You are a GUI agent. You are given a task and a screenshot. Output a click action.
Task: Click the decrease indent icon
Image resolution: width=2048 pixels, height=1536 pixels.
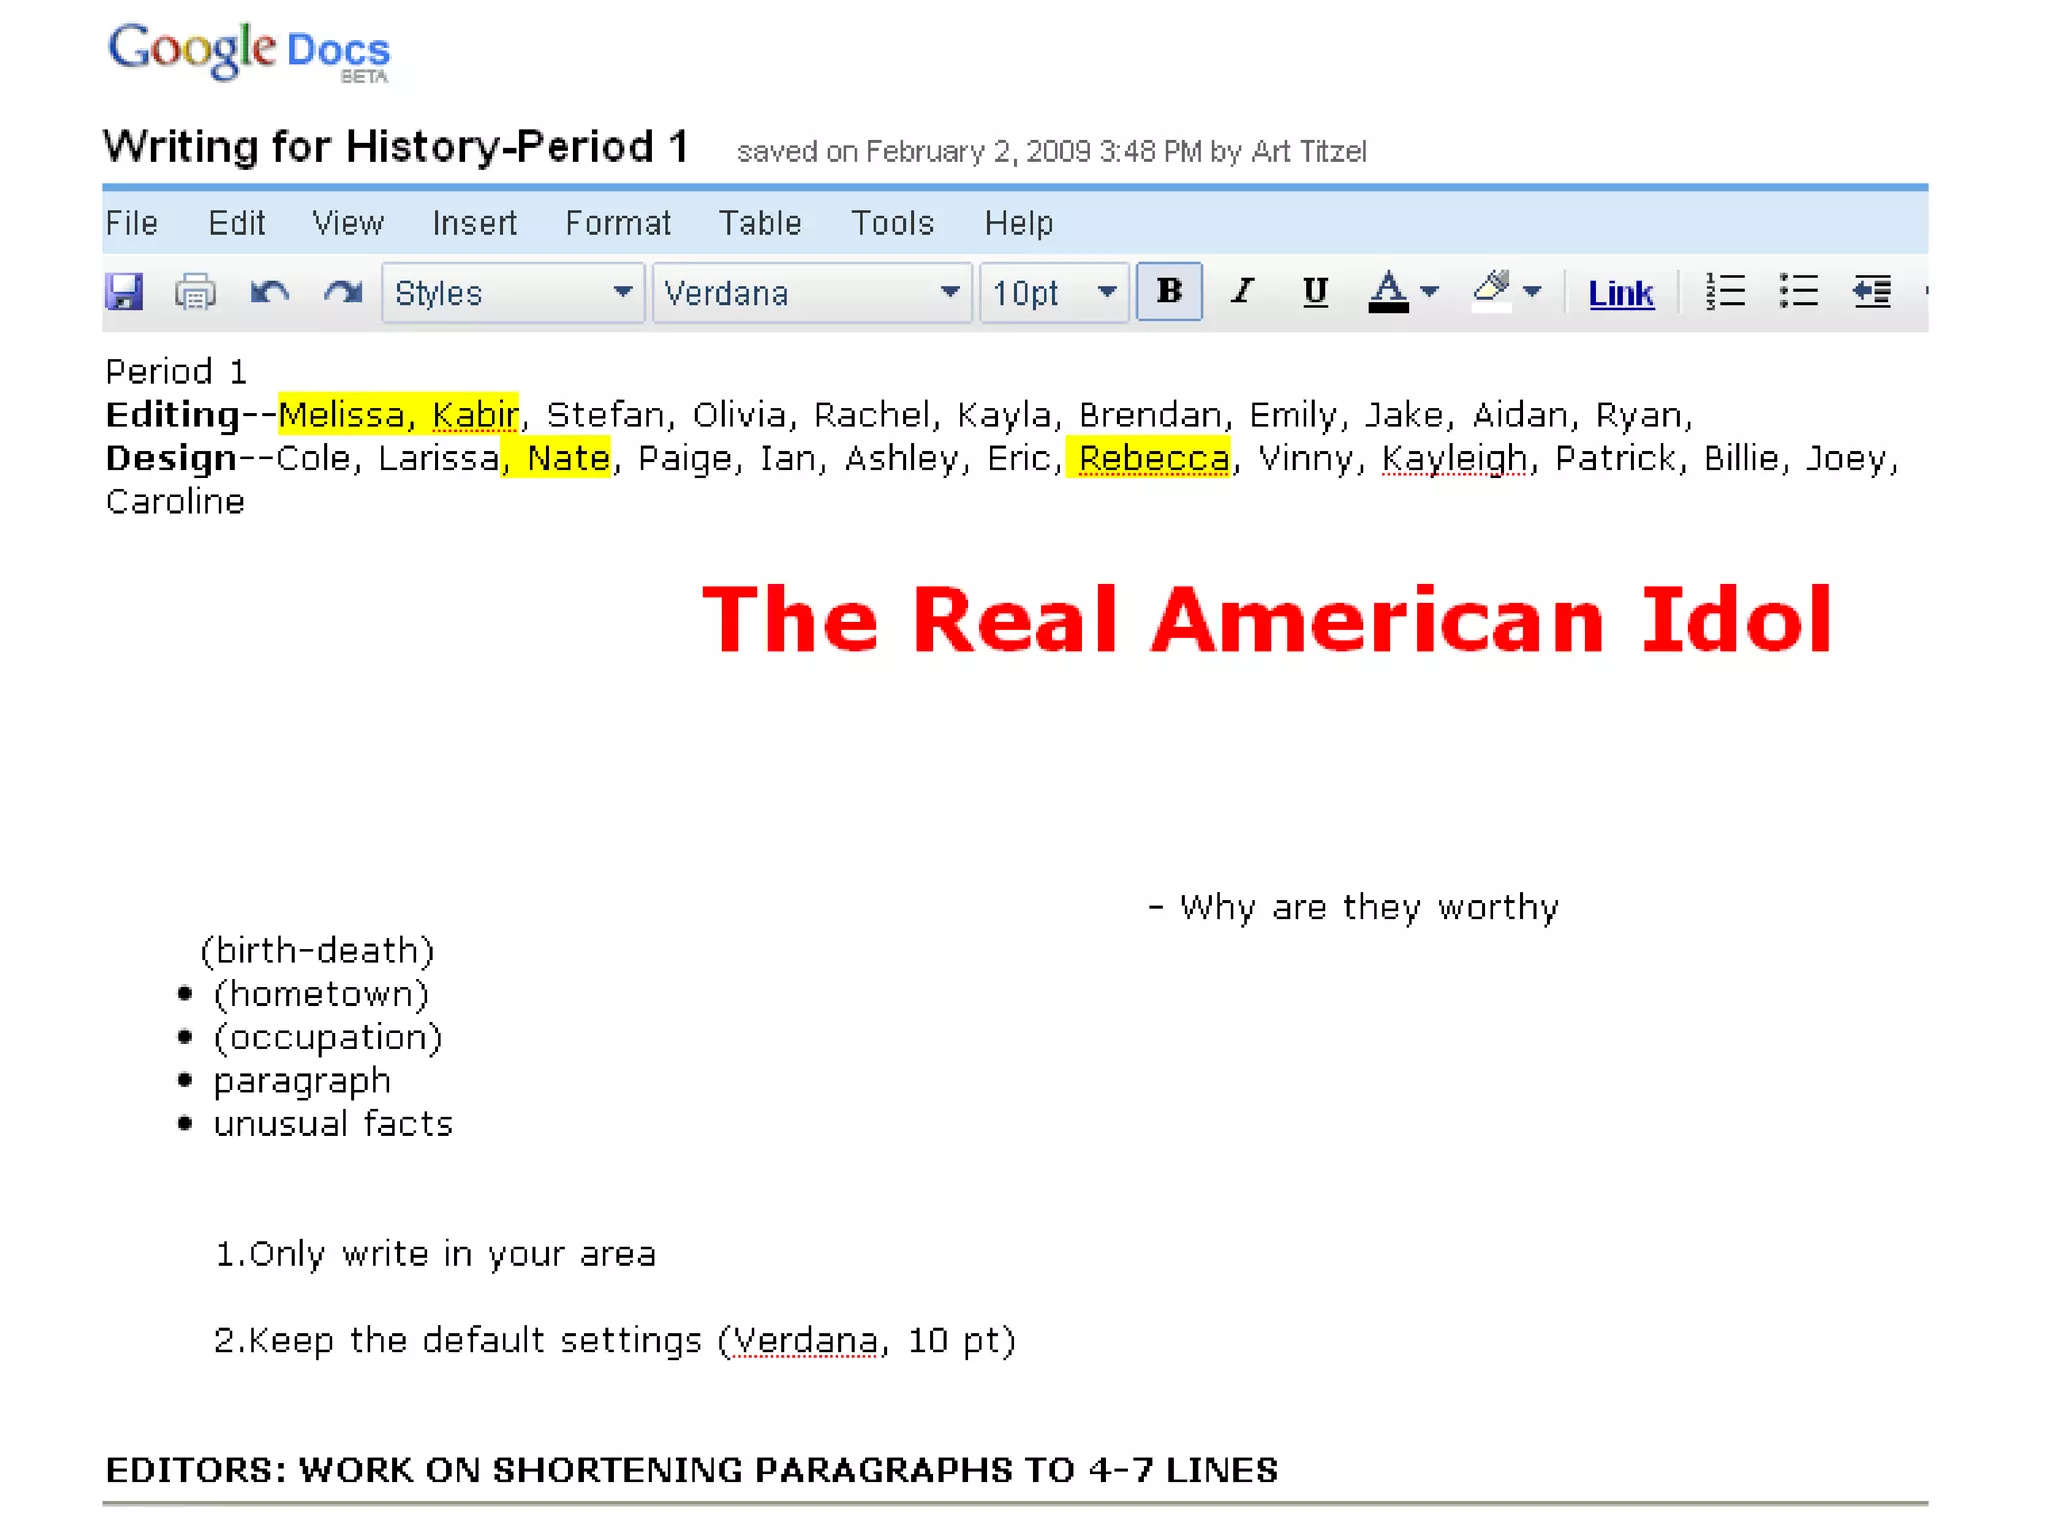(x=1871, y=292)
